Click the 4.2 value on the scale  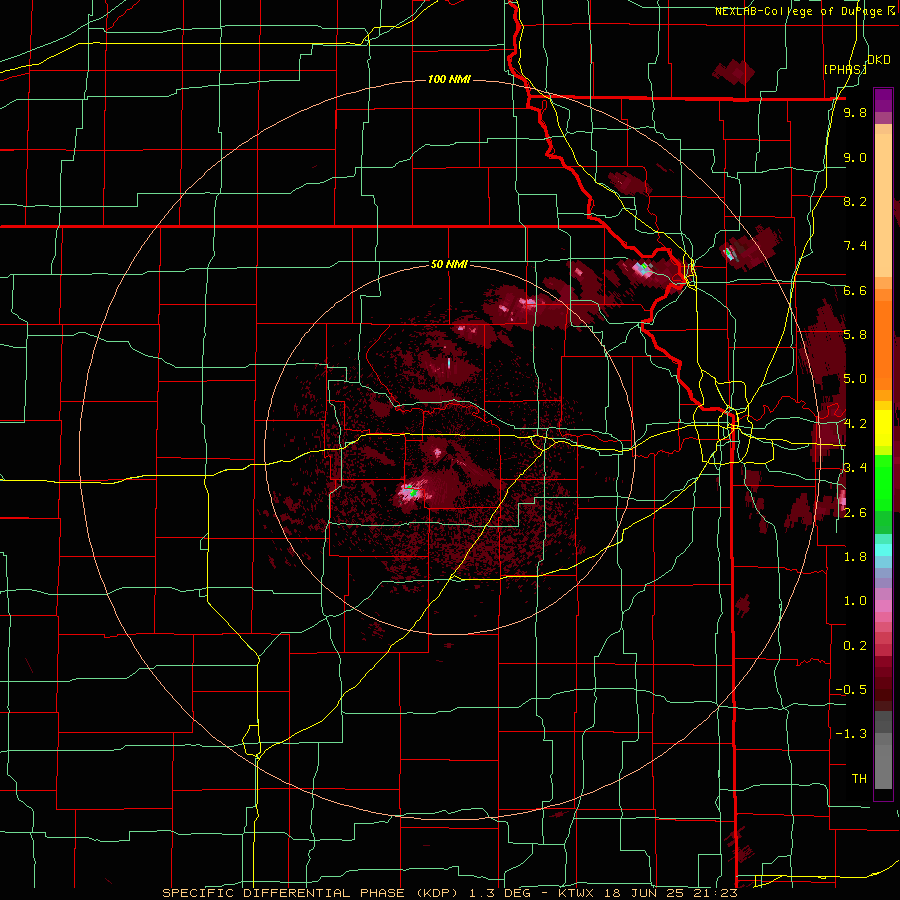point(855,424)
